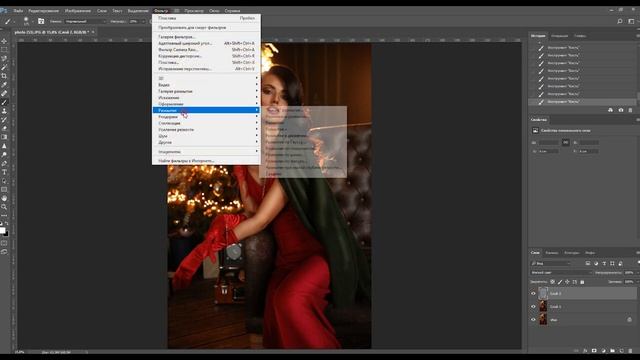The height and width of the screenshot is (360, 640).
Task: Delete layer using trash icon in Layers
Action: [x=630, y=351]
